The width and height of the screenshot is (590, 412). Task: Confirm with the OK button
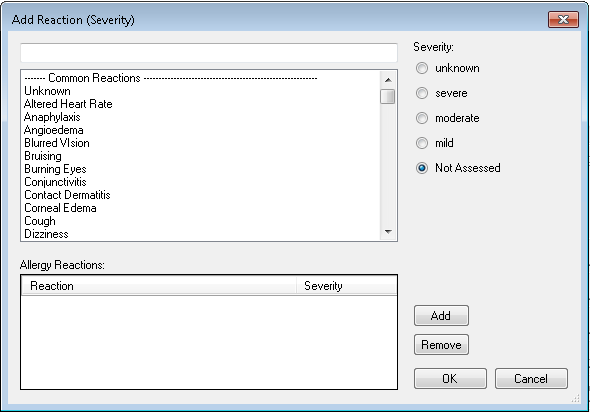pos(450,379)
